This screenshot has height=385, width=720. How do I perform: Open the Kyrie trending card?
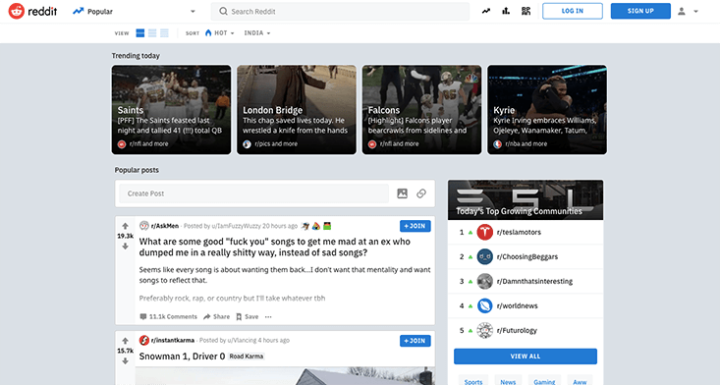[547, 109]
